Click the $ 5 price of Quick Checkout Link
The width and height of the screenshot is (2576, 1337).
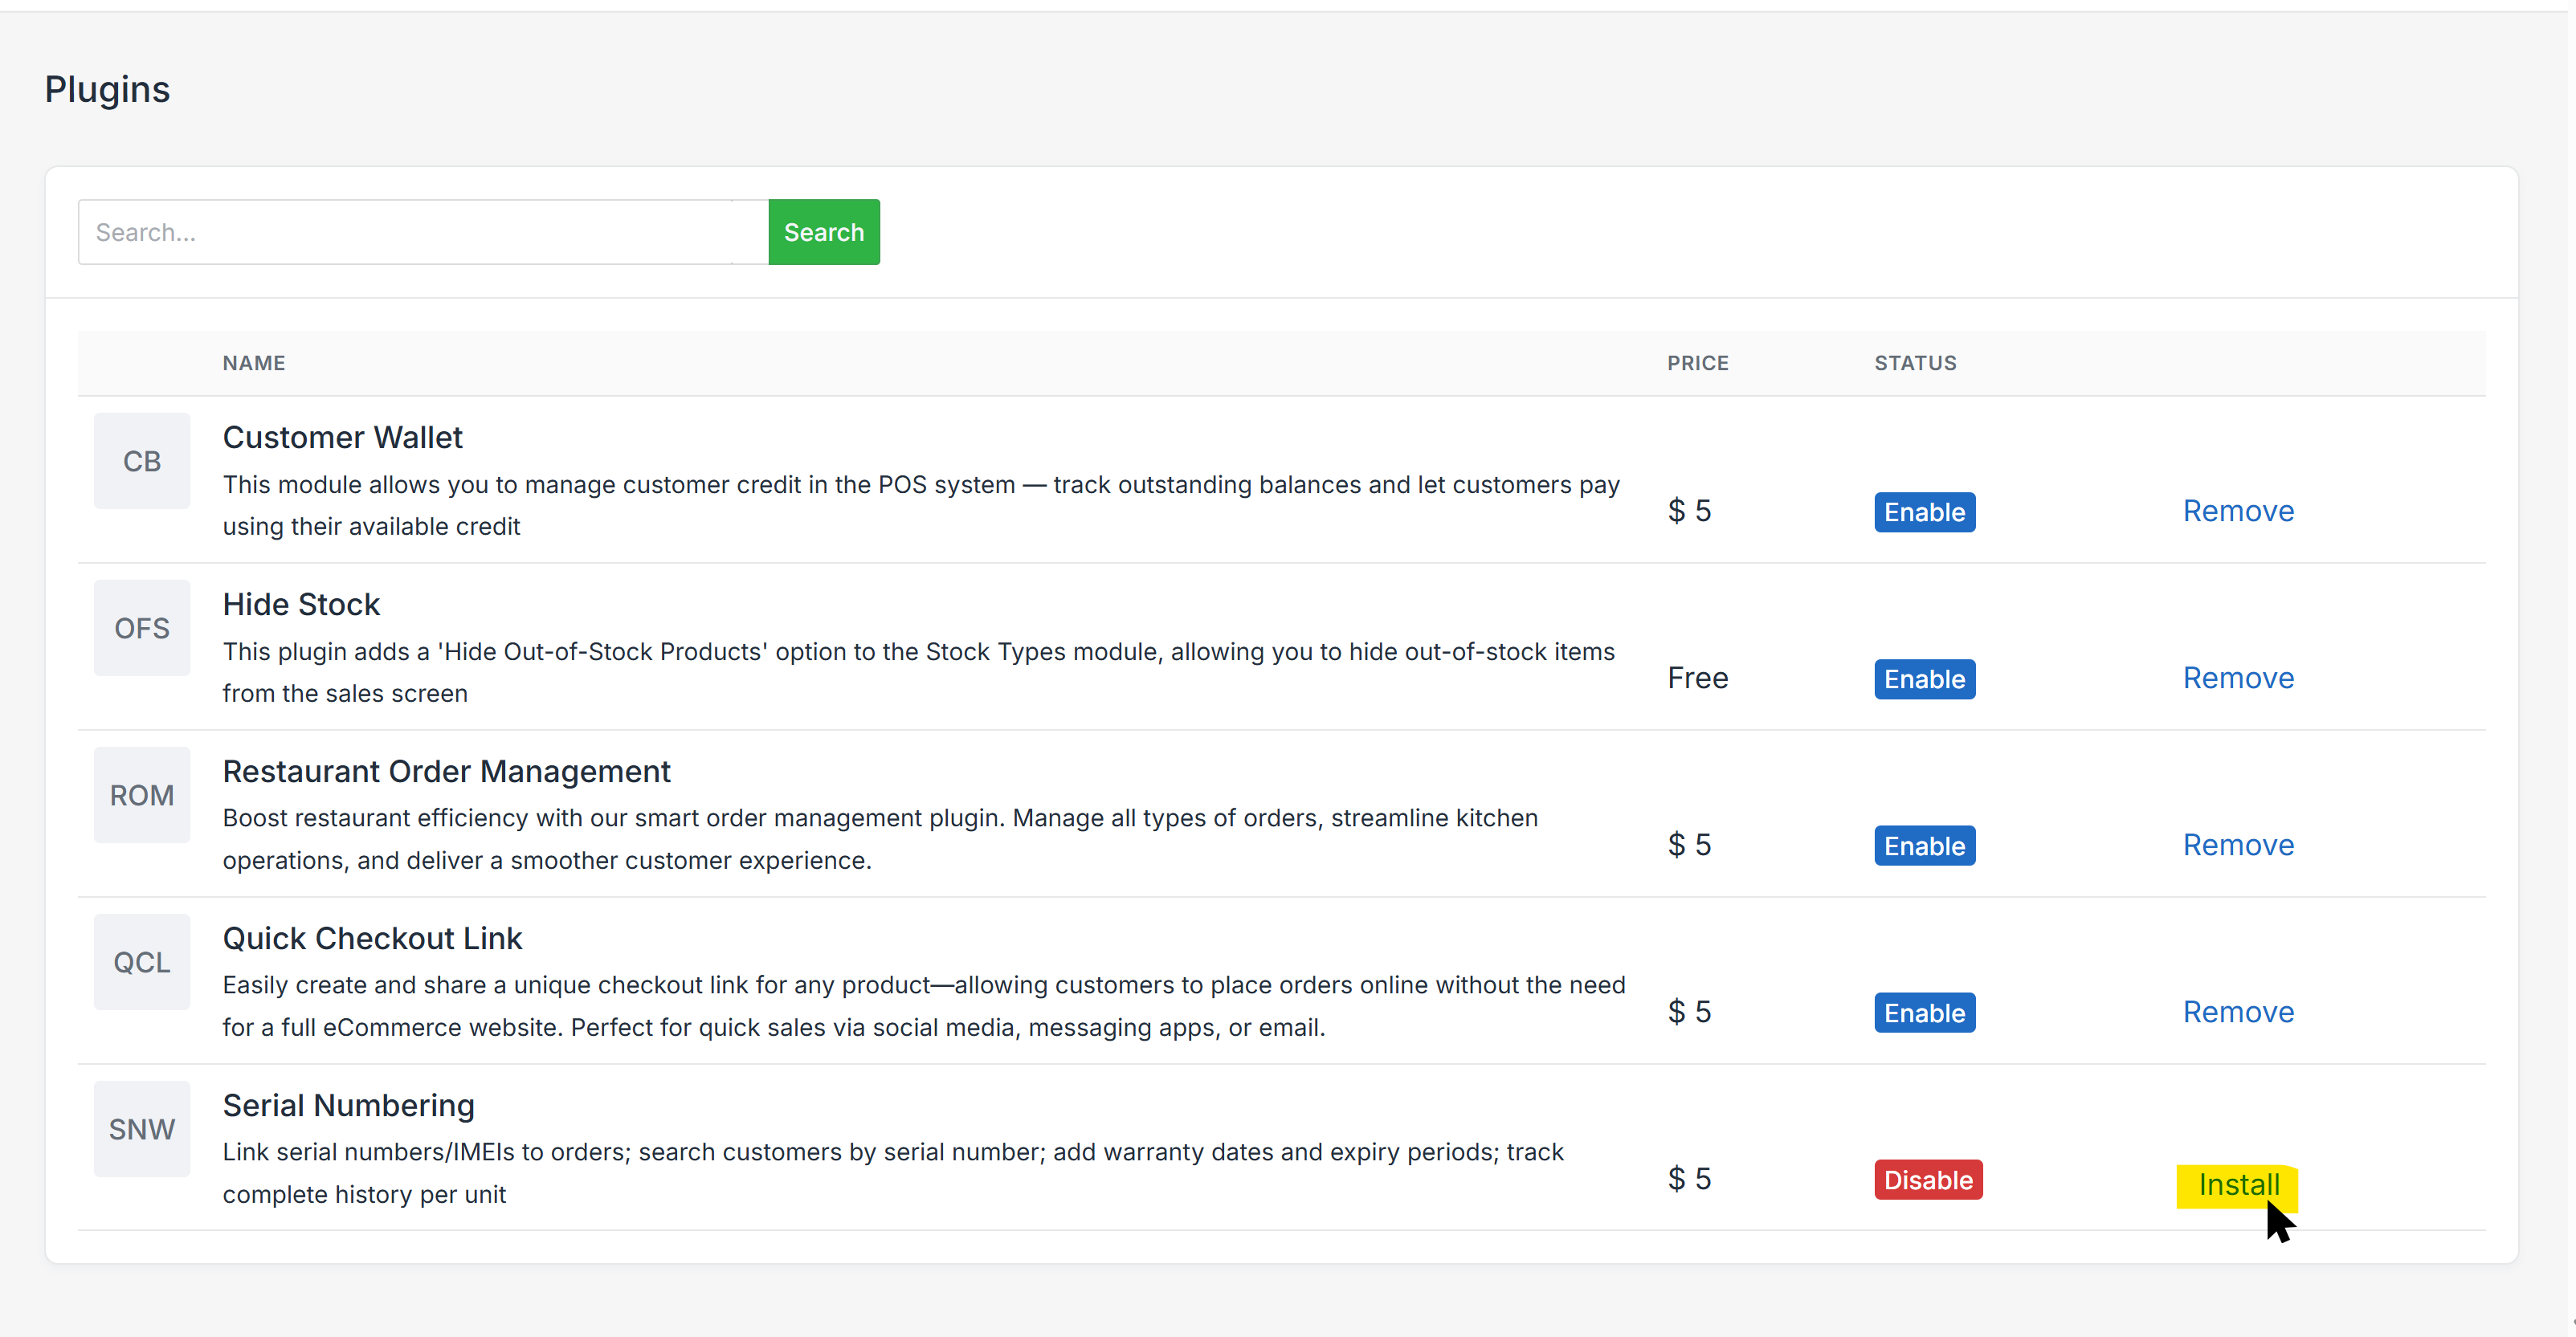1689,1012
